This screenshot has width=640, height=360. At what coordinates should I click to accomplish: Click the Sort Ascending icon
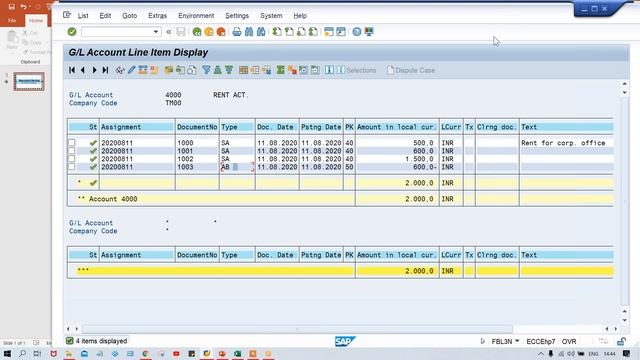[218, 70]
